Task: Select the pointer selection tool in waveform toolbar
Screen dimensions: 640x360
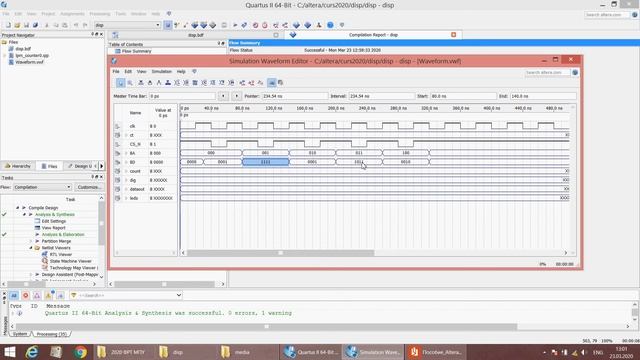Action: click(x=120, y=83)
